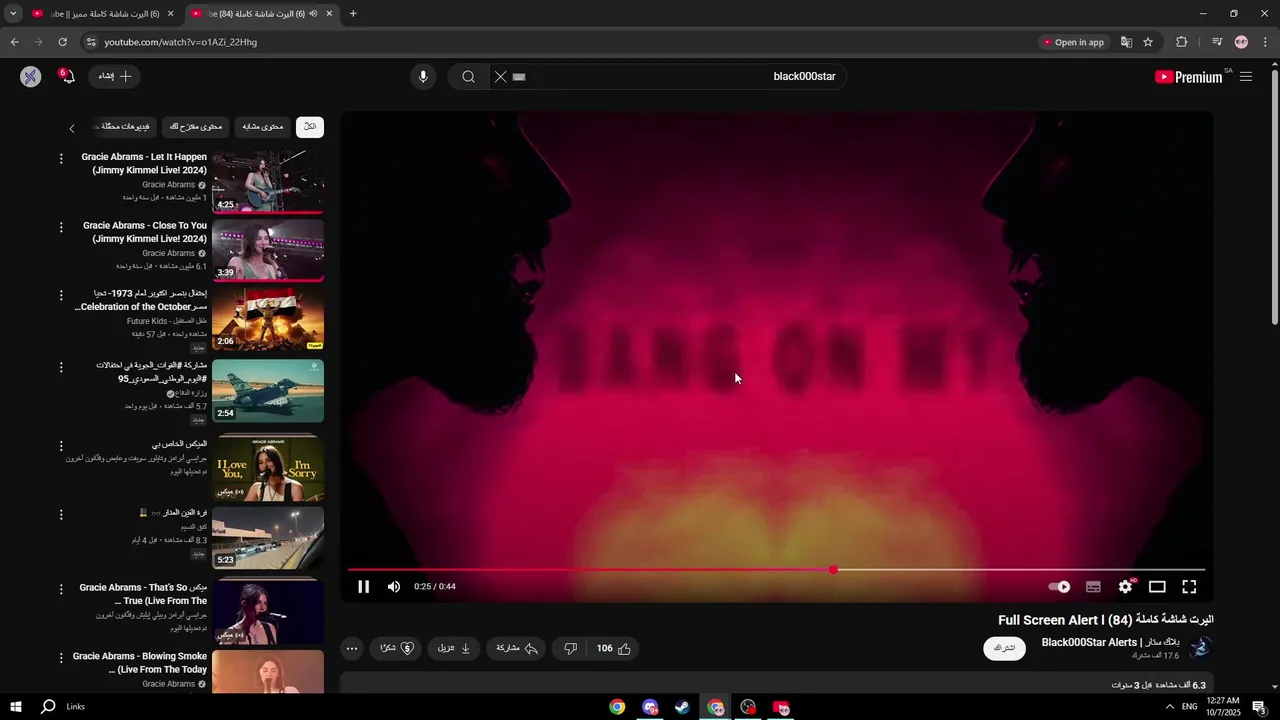The height and width of the screenshot is (720, 1280).
Task: Open Let It Happen video thumbnail
Action: point(268,182)
